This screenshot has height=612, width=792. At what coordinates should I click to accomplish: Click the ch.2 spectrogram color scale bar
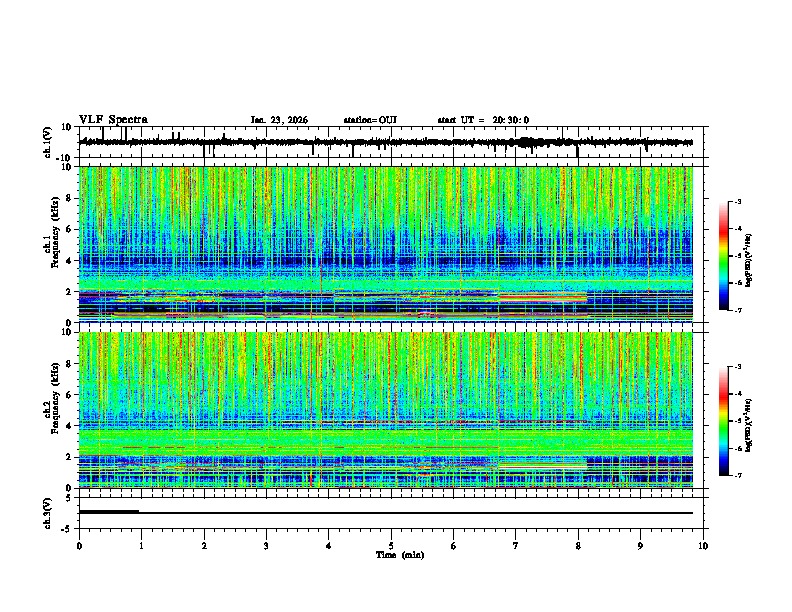724,421
